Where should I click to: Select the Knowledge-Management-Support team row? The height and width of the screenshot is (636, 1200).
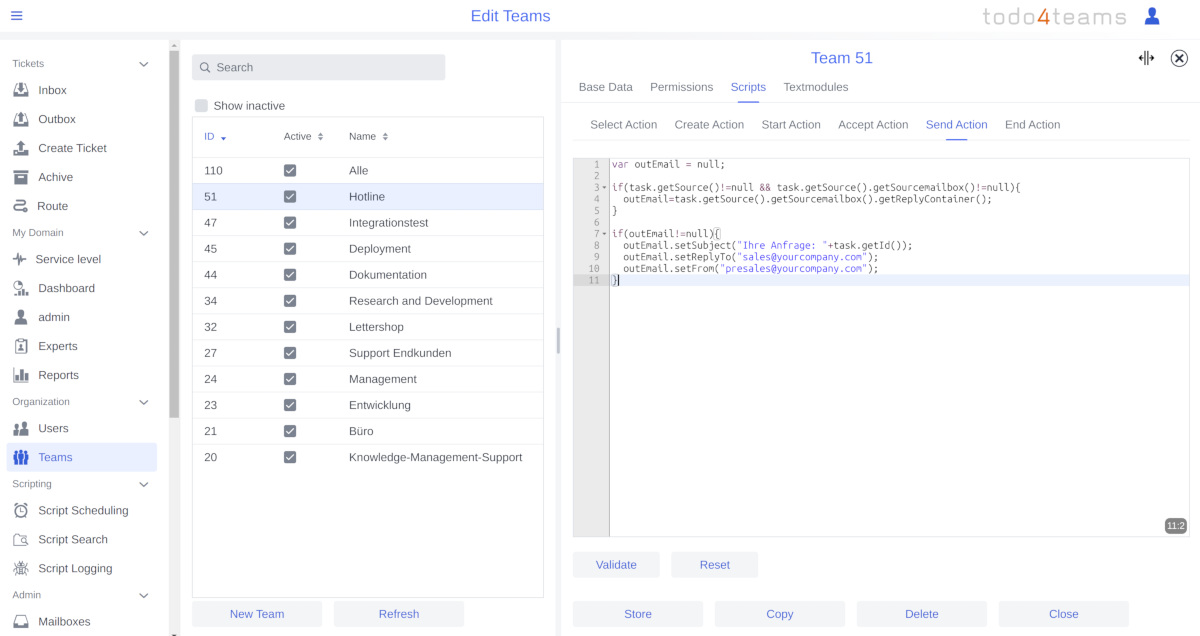368,457
